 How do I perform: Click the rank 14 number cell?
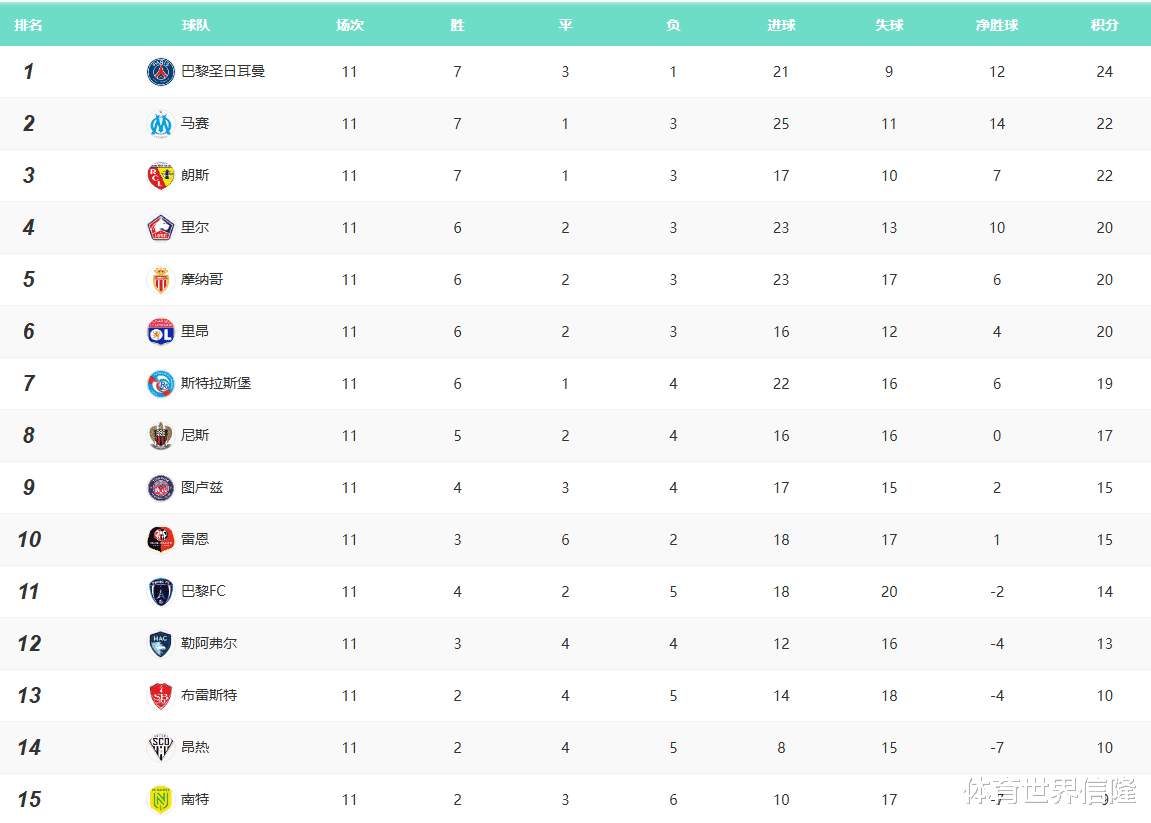(x=29, y=748)
